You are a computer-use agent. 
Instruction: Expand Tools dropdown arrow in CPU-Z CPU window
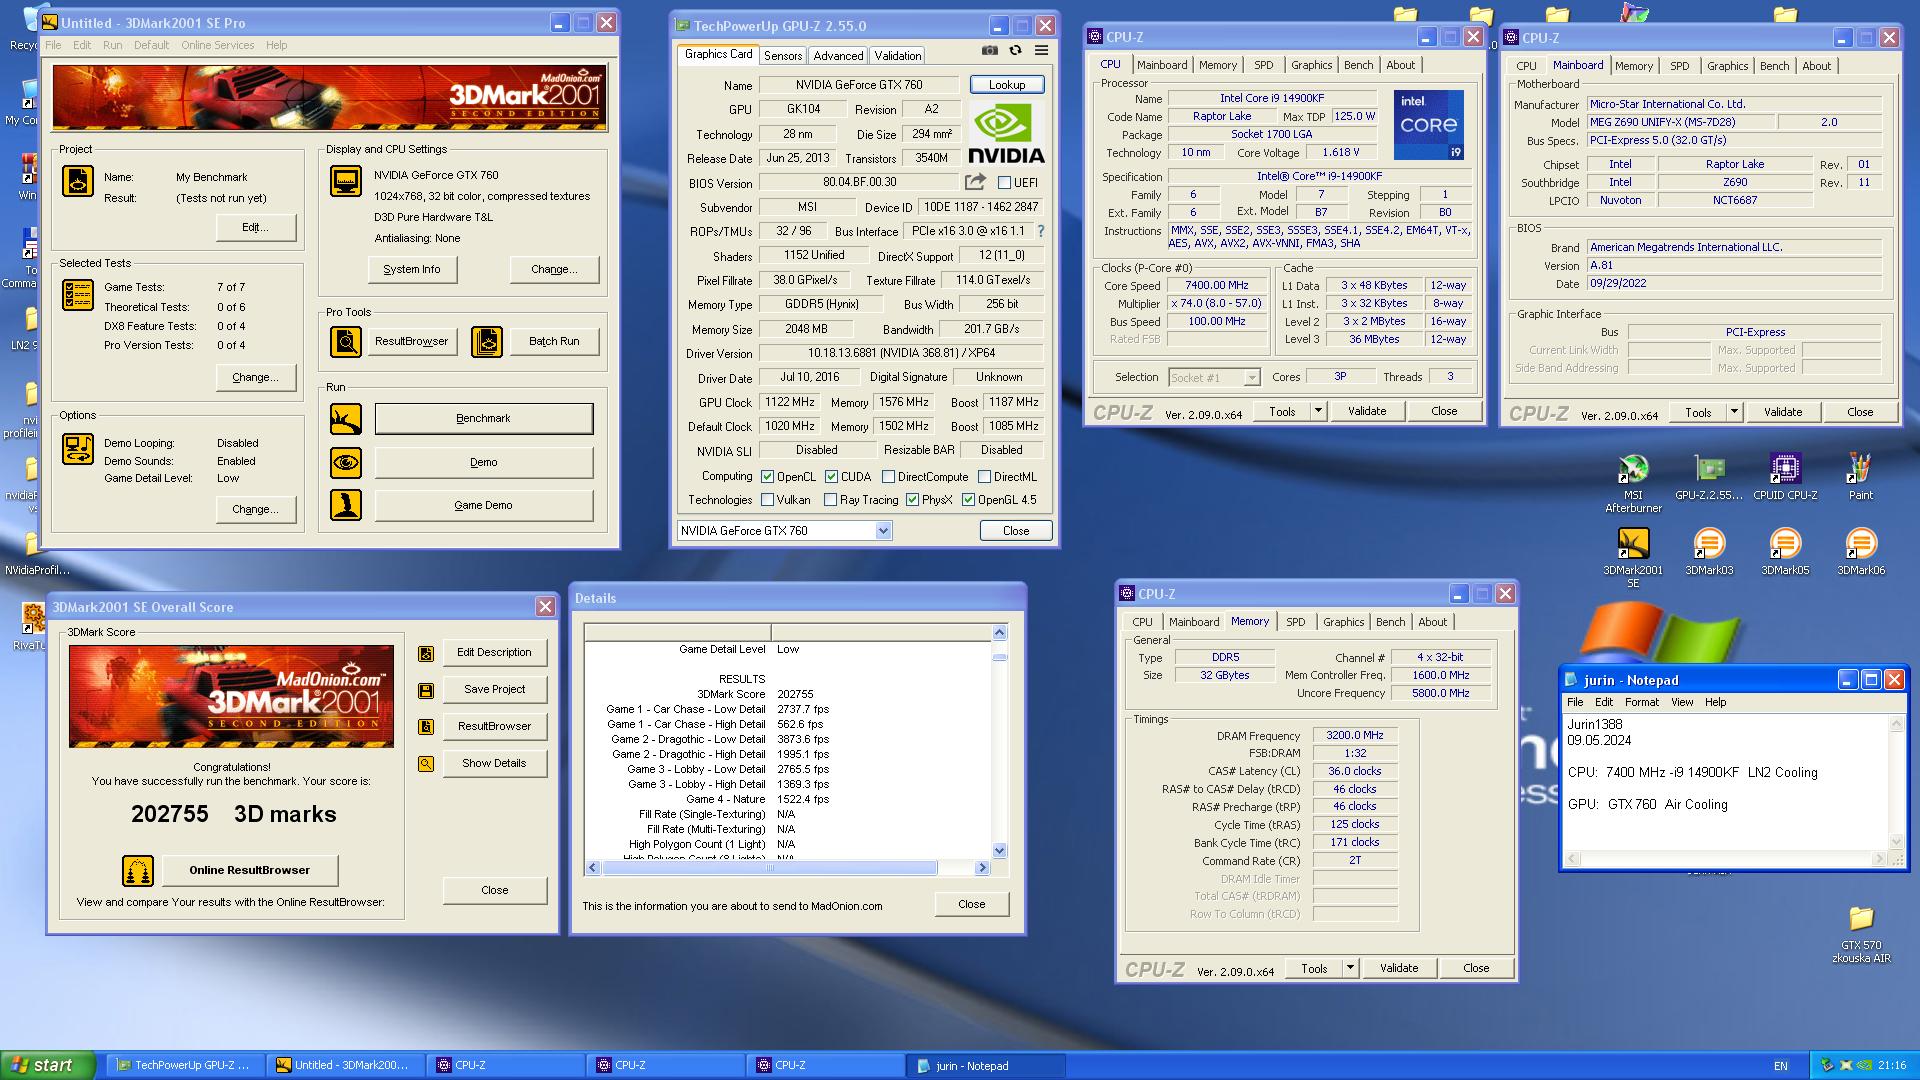[x=1318, y=411]
